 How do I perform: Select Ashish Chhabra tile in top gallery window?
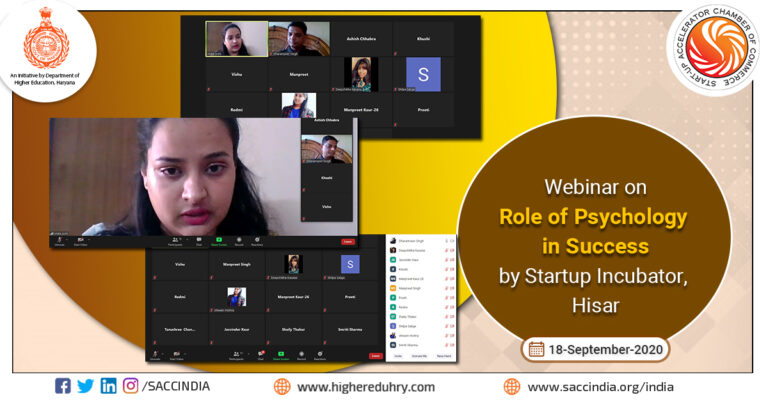tap(361, 39)
